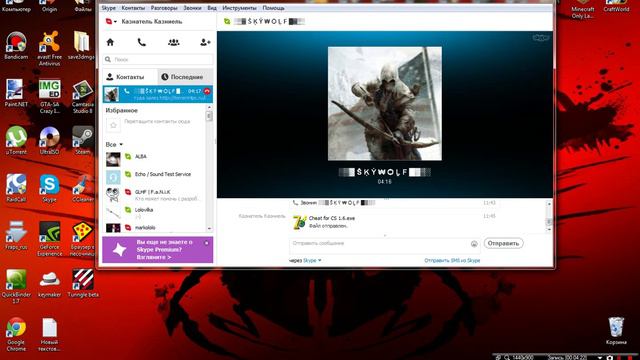Open the Skype Premium purple banner

158,250
